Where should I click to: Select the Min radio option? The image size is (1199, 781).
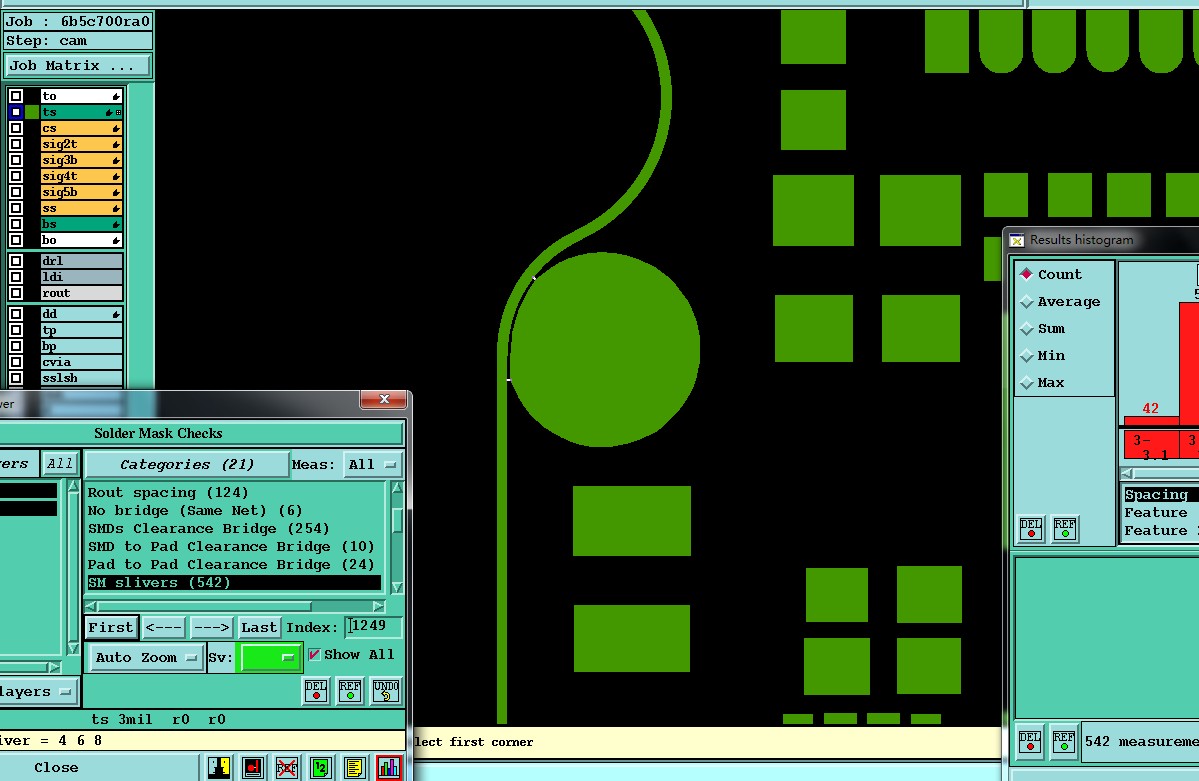tap(1027, 356)
